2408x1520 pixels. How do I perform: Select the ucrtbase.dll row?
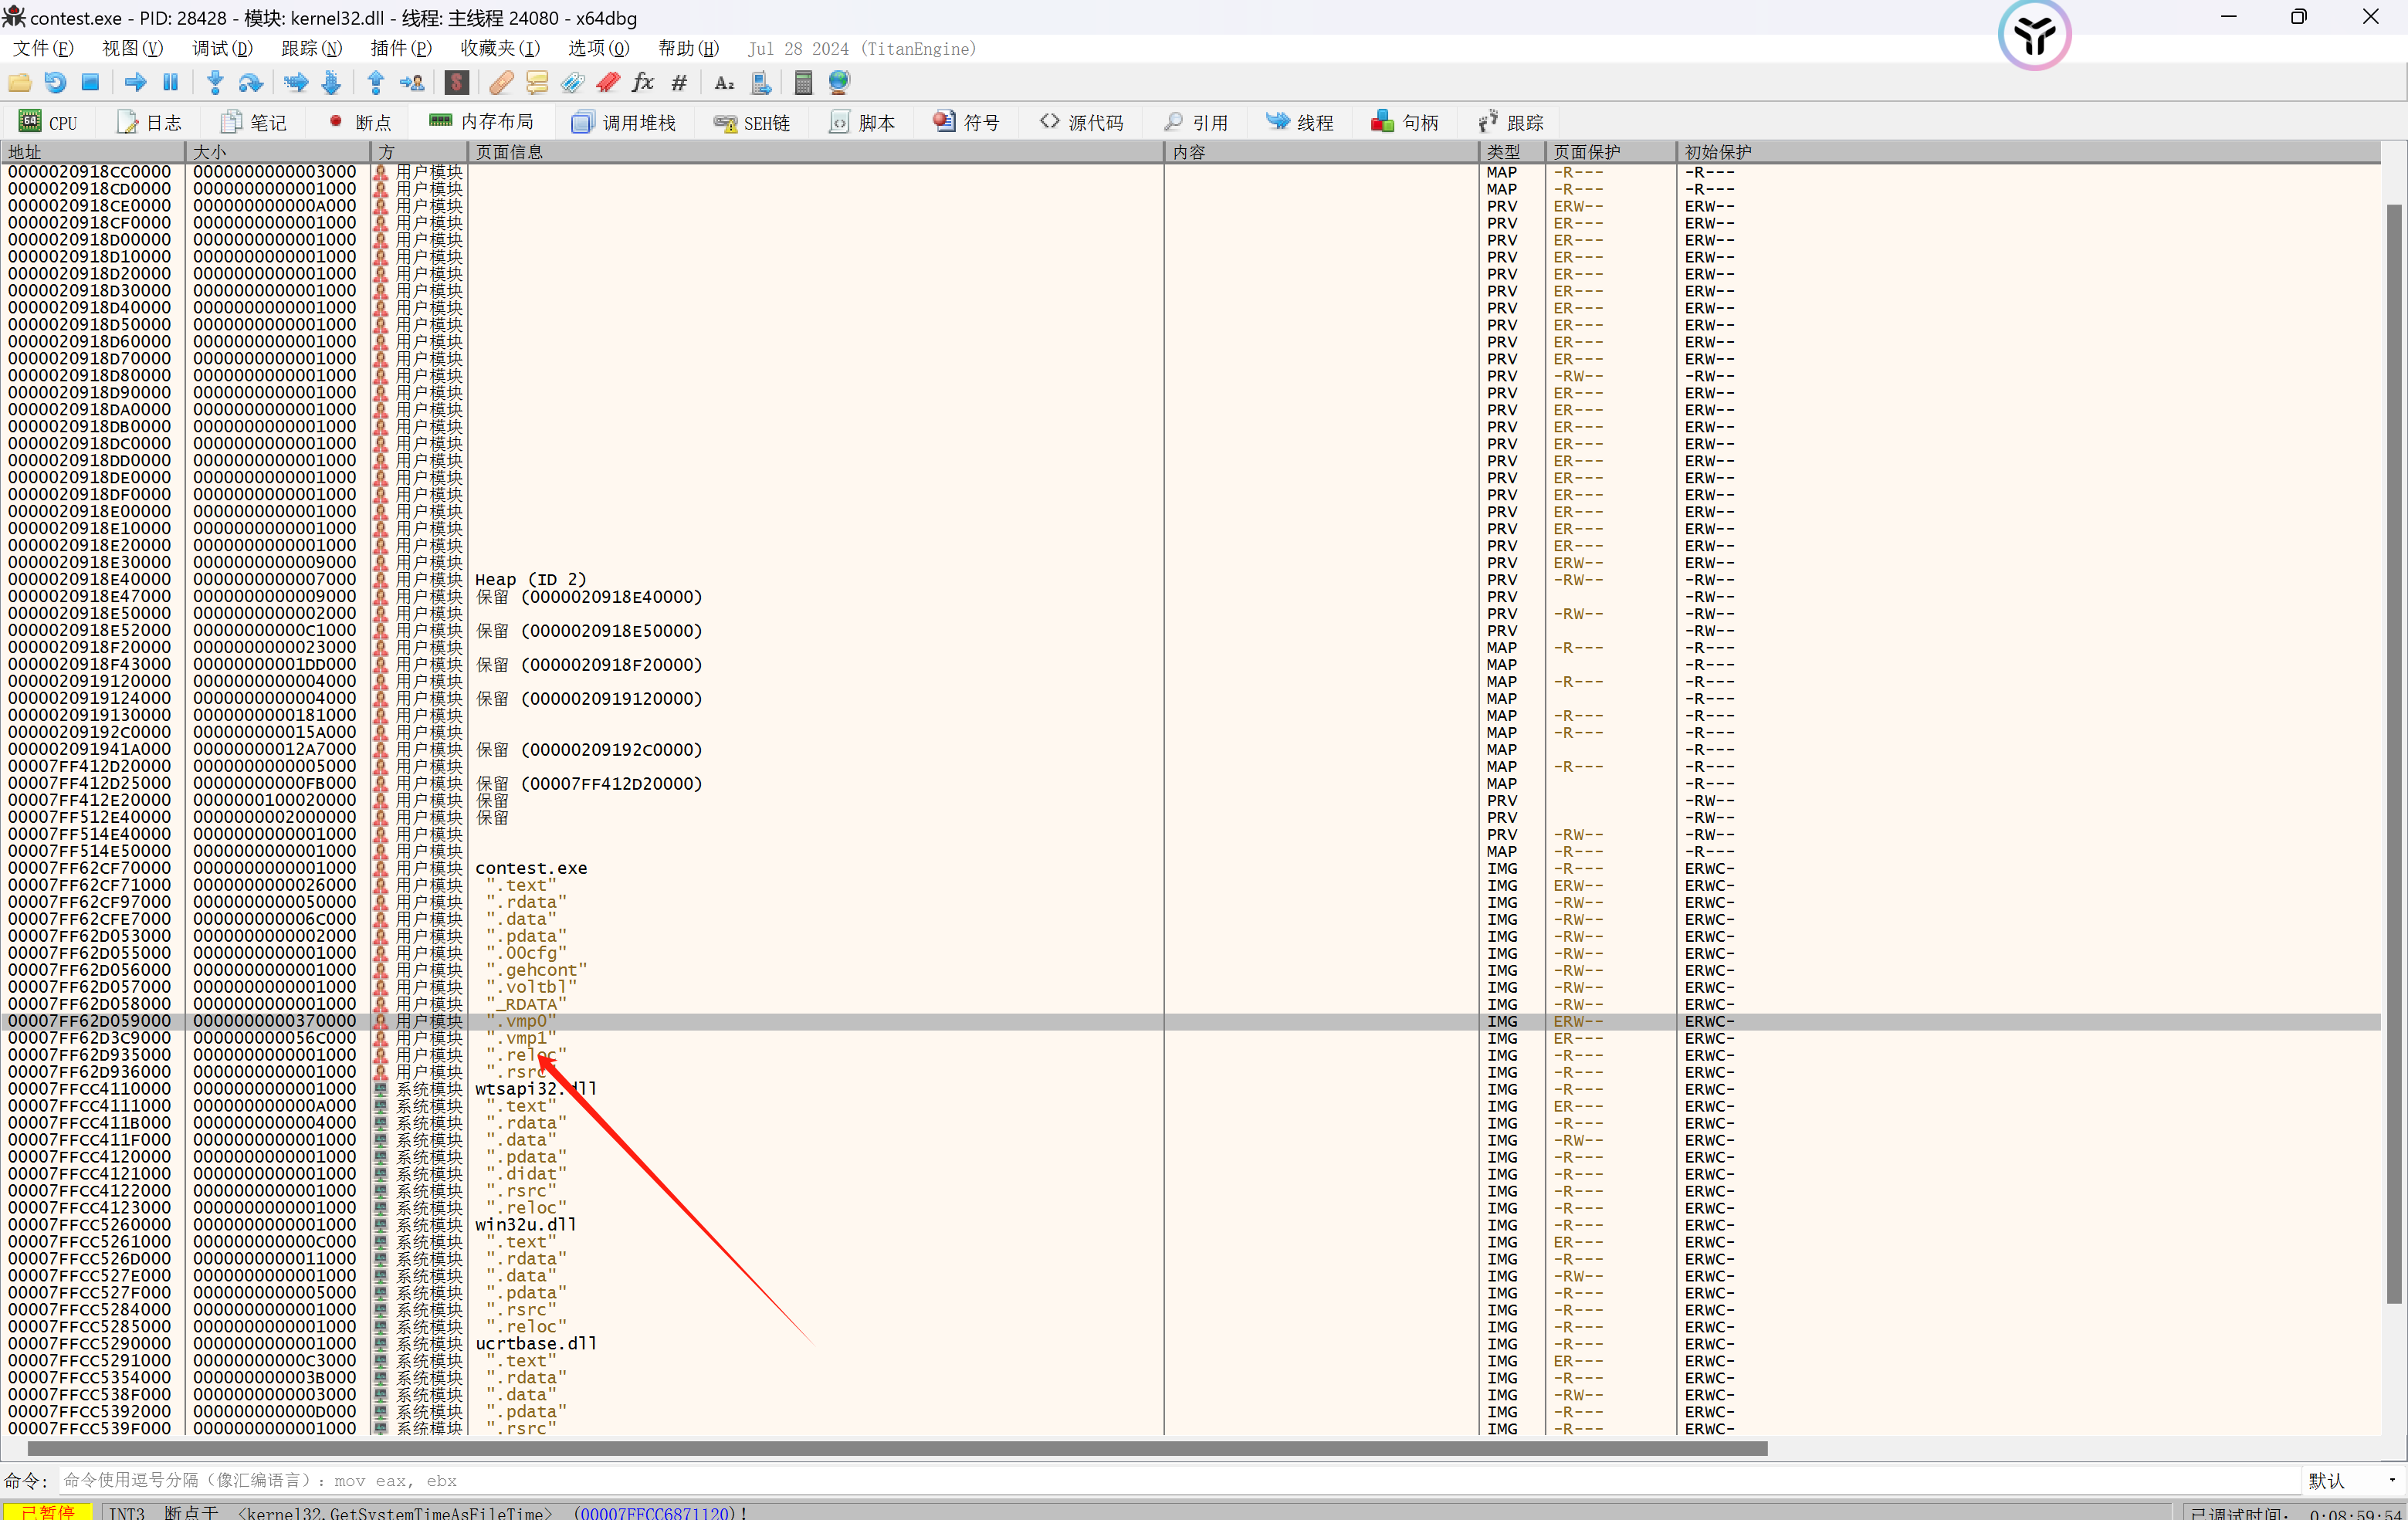tap(1190, 1343)
